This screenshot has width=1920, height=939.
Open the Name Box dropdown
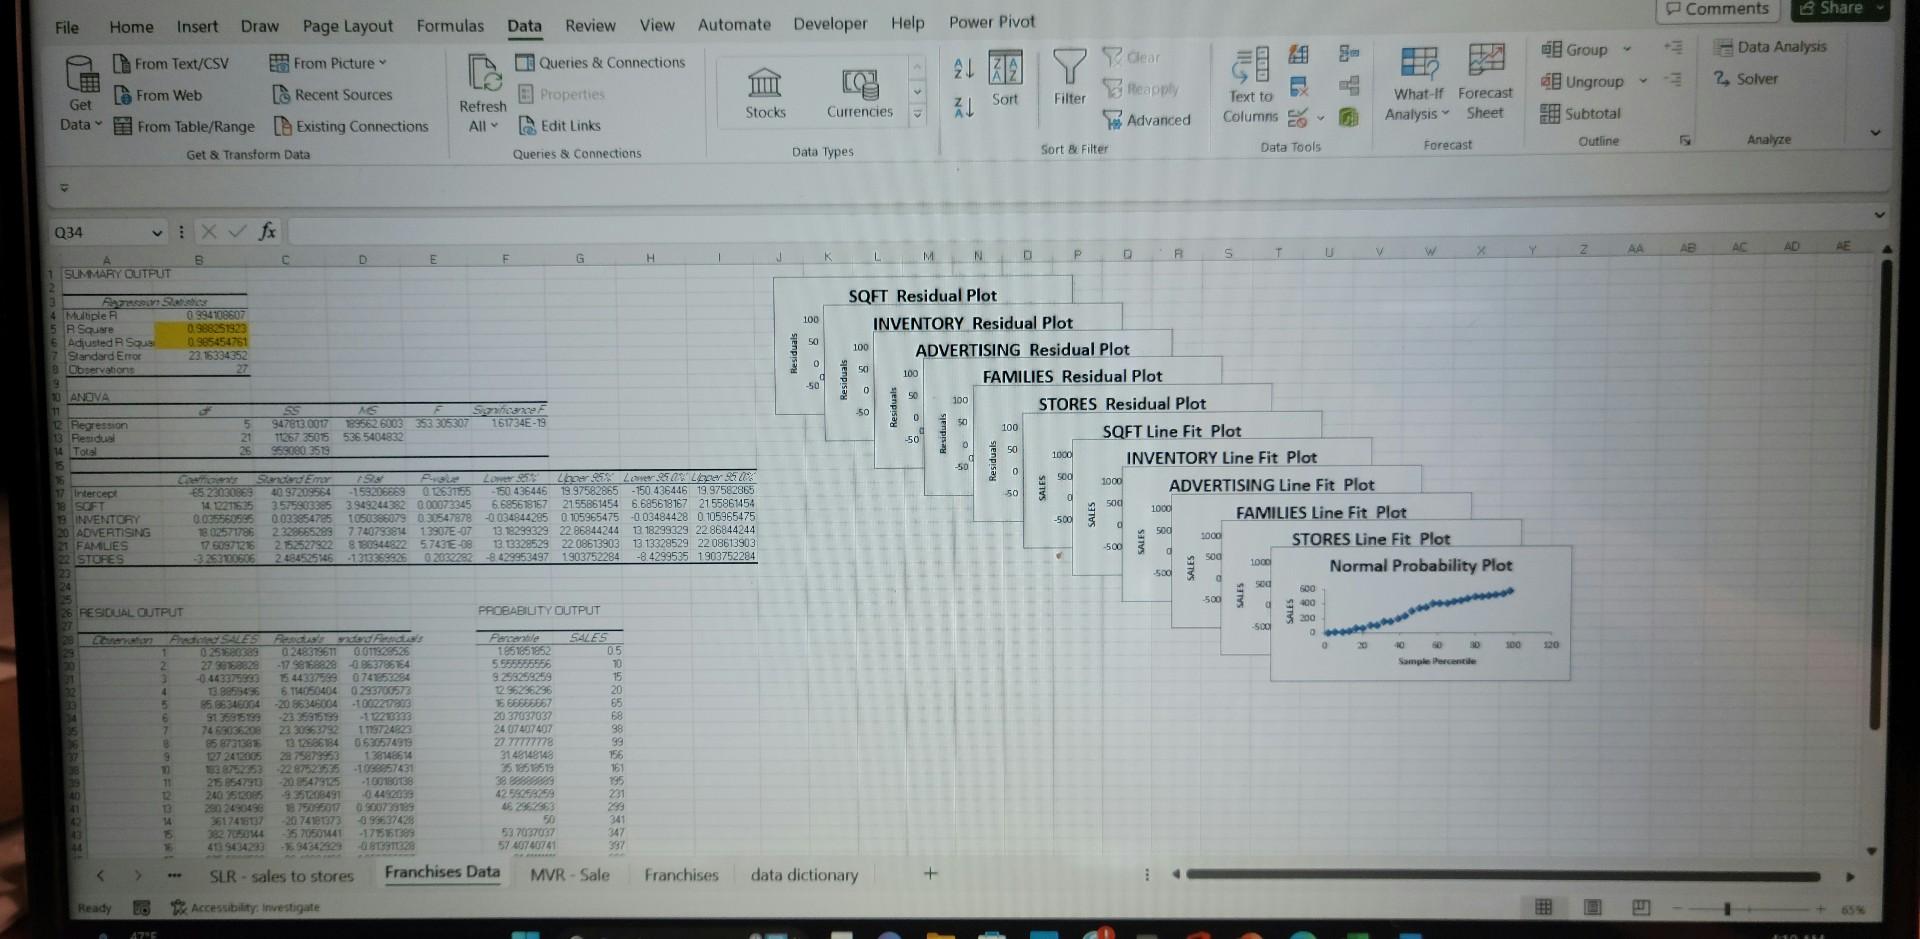157,232
